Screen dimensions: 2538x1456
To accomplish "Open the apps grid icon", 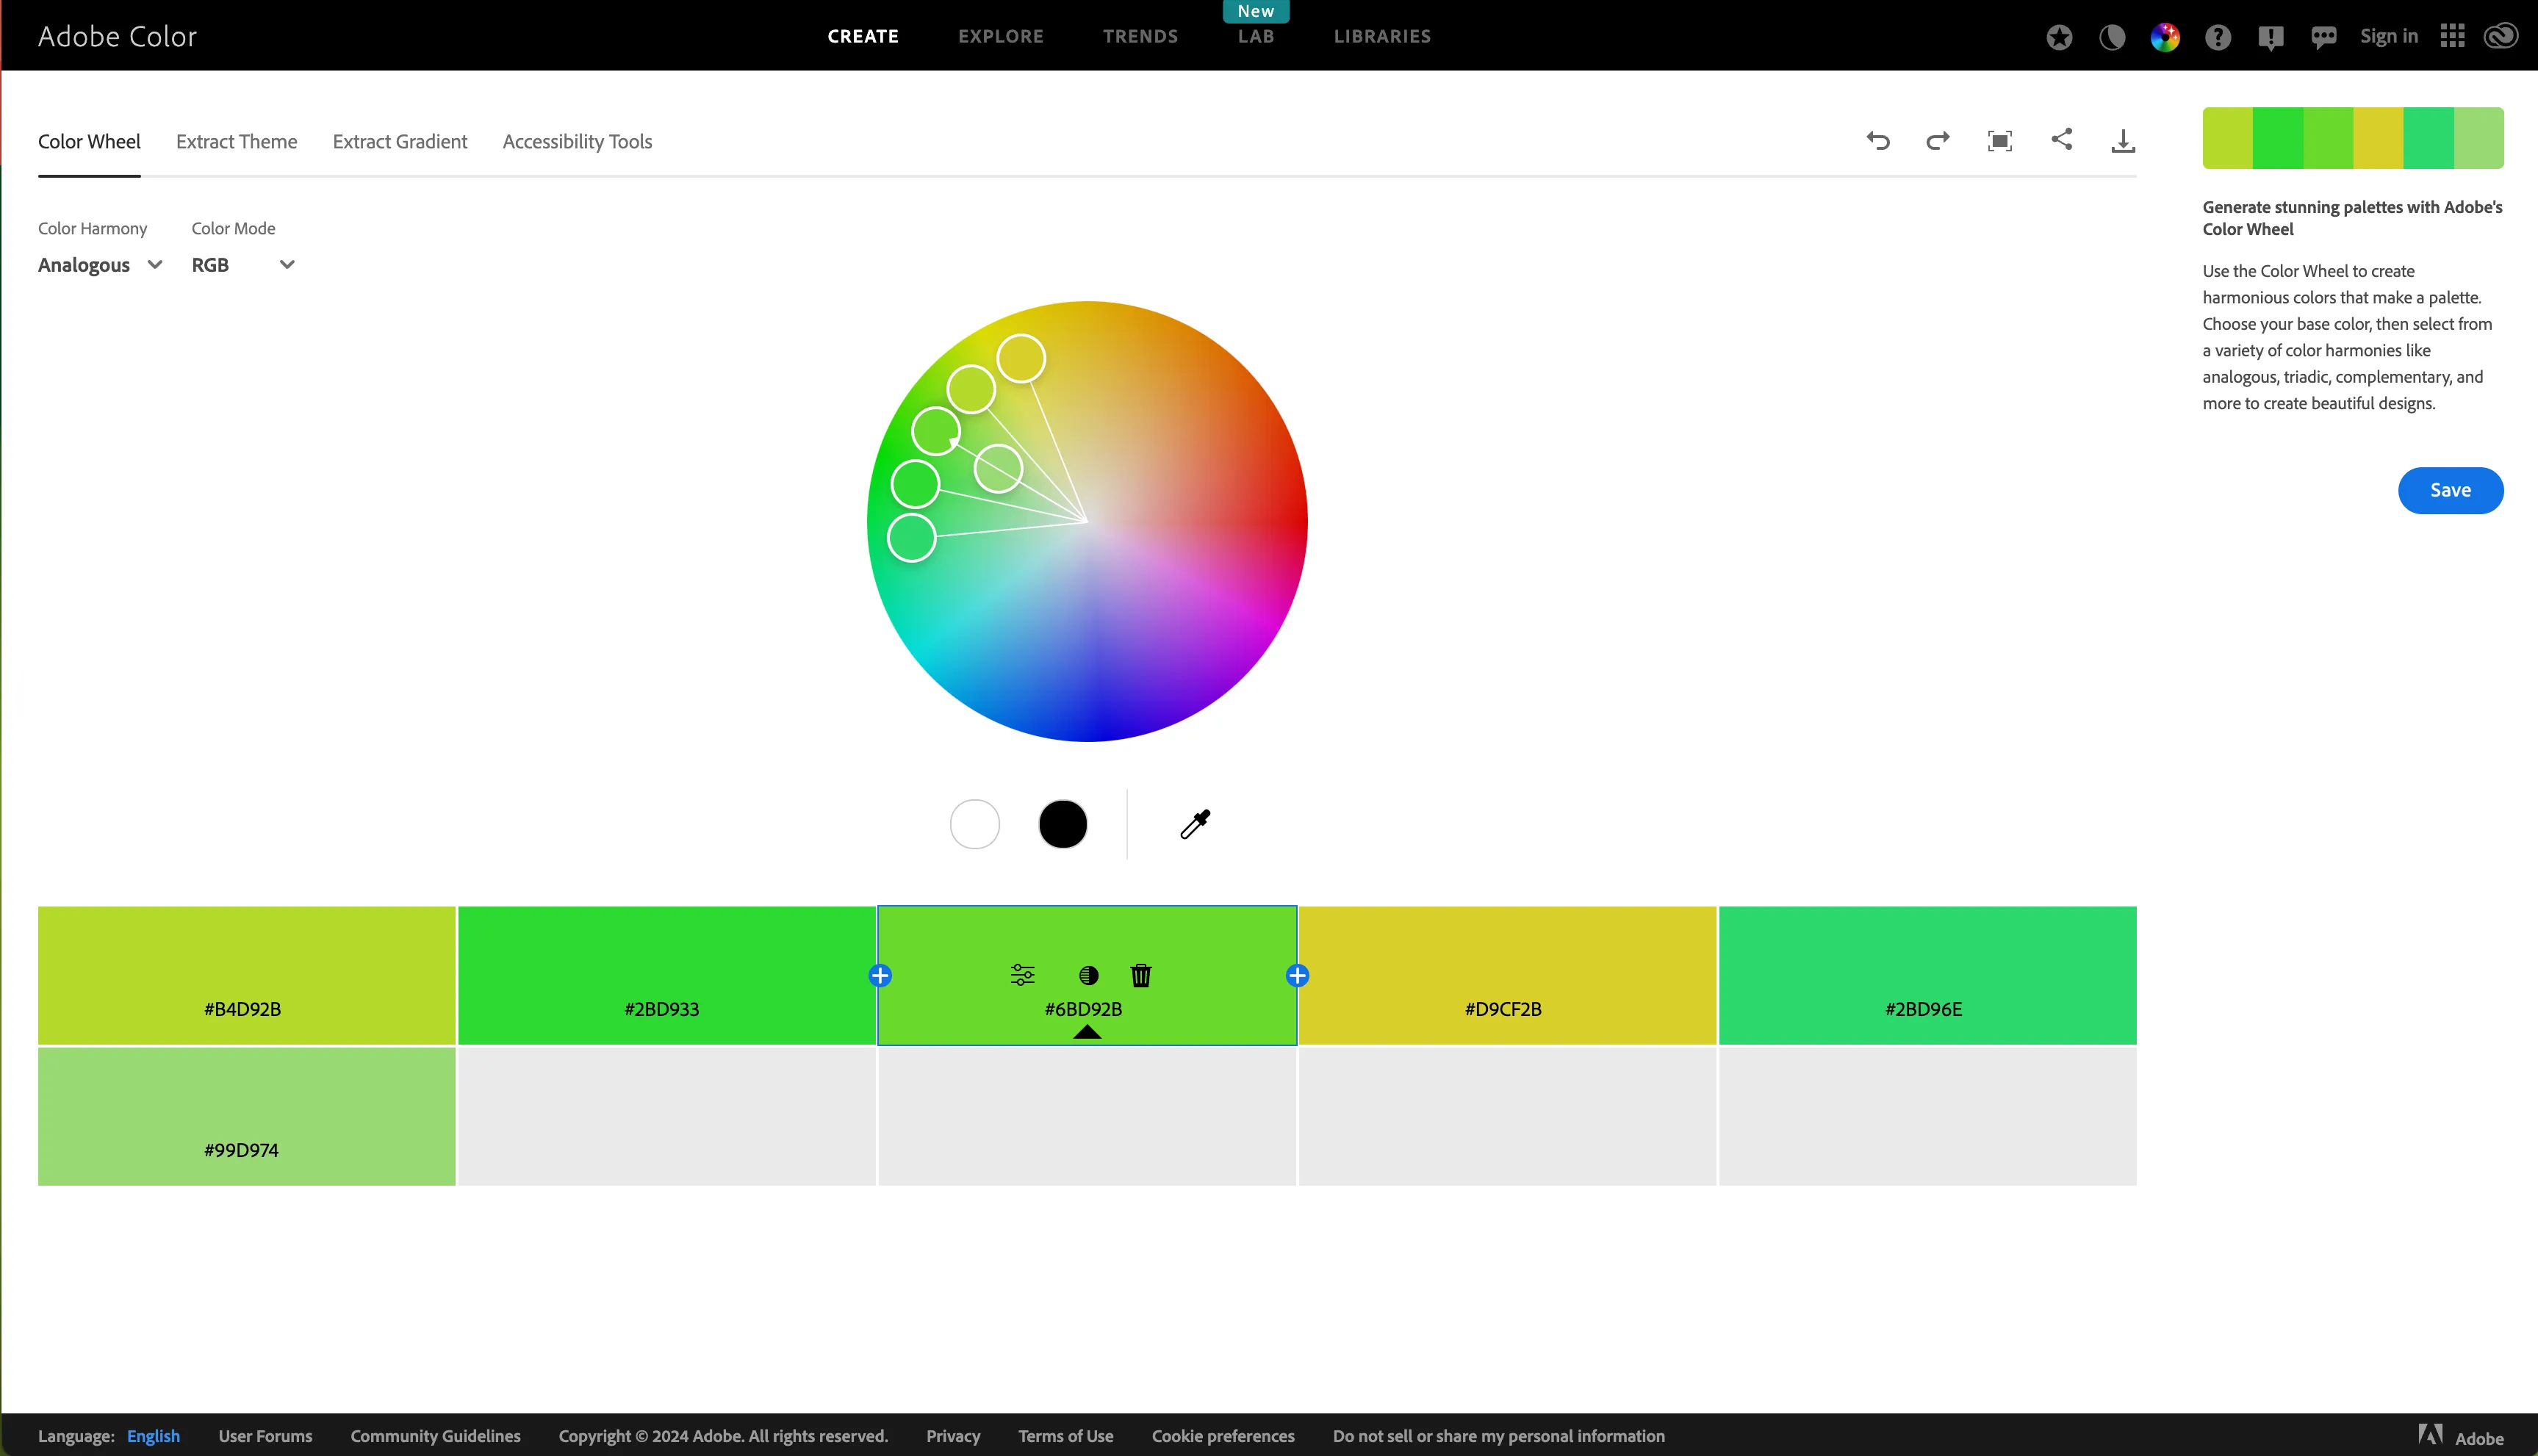I will click(x=2452, y=37).
